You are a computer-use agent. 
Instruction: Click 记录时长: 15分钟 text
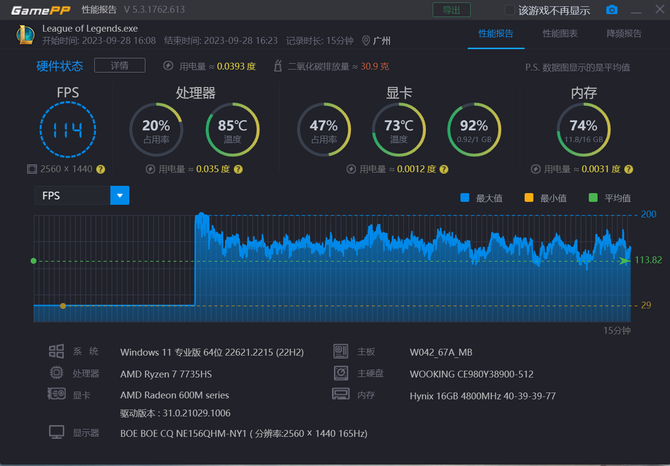pos(320,41)
